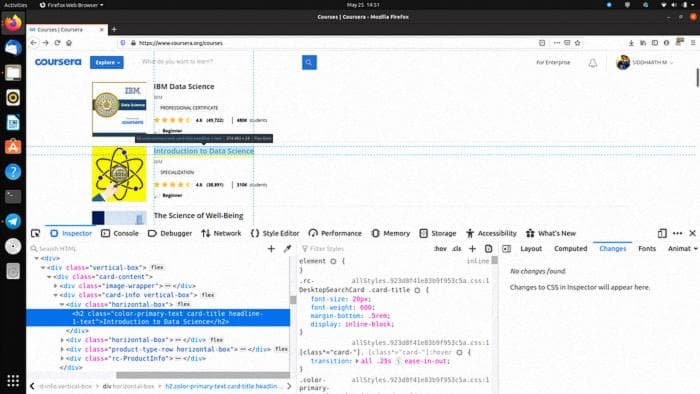Open the Explore dropdown

[107, 62]
